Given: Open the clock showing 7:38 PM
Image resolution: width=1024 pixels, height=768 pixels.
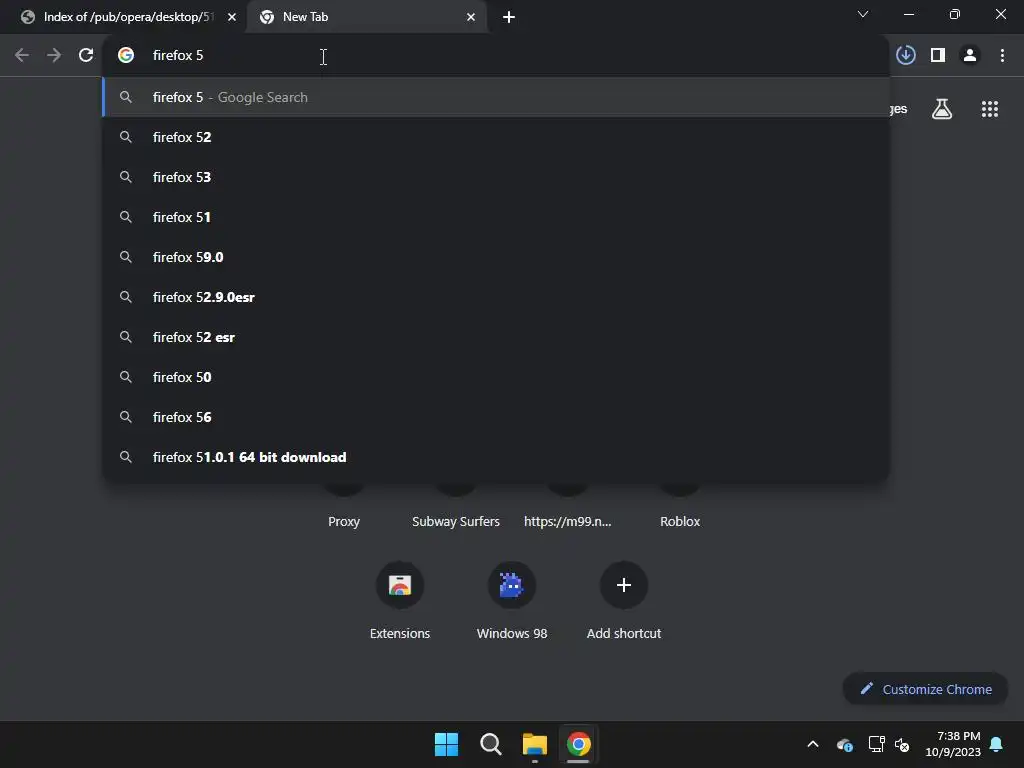Looking at the screenshot, I should (x=953, y=744).
